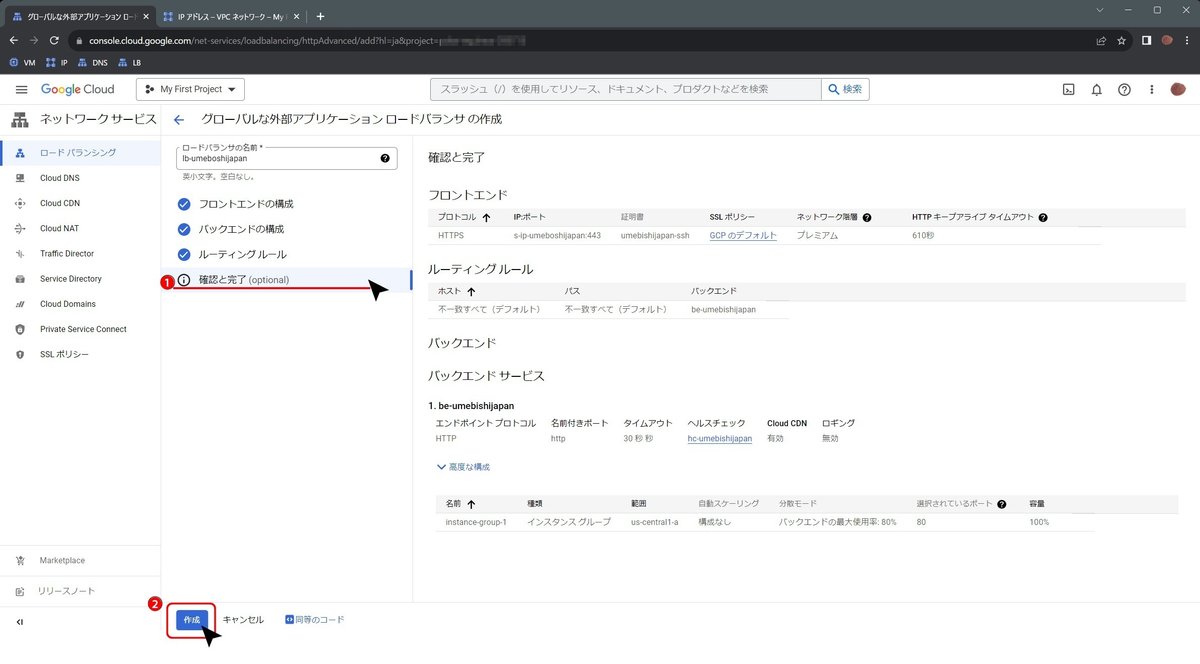The width and height of the screenshot is (1200, 664).
Task: Sort frontend table by プロトコル arrow
Action: coord(487,217)
